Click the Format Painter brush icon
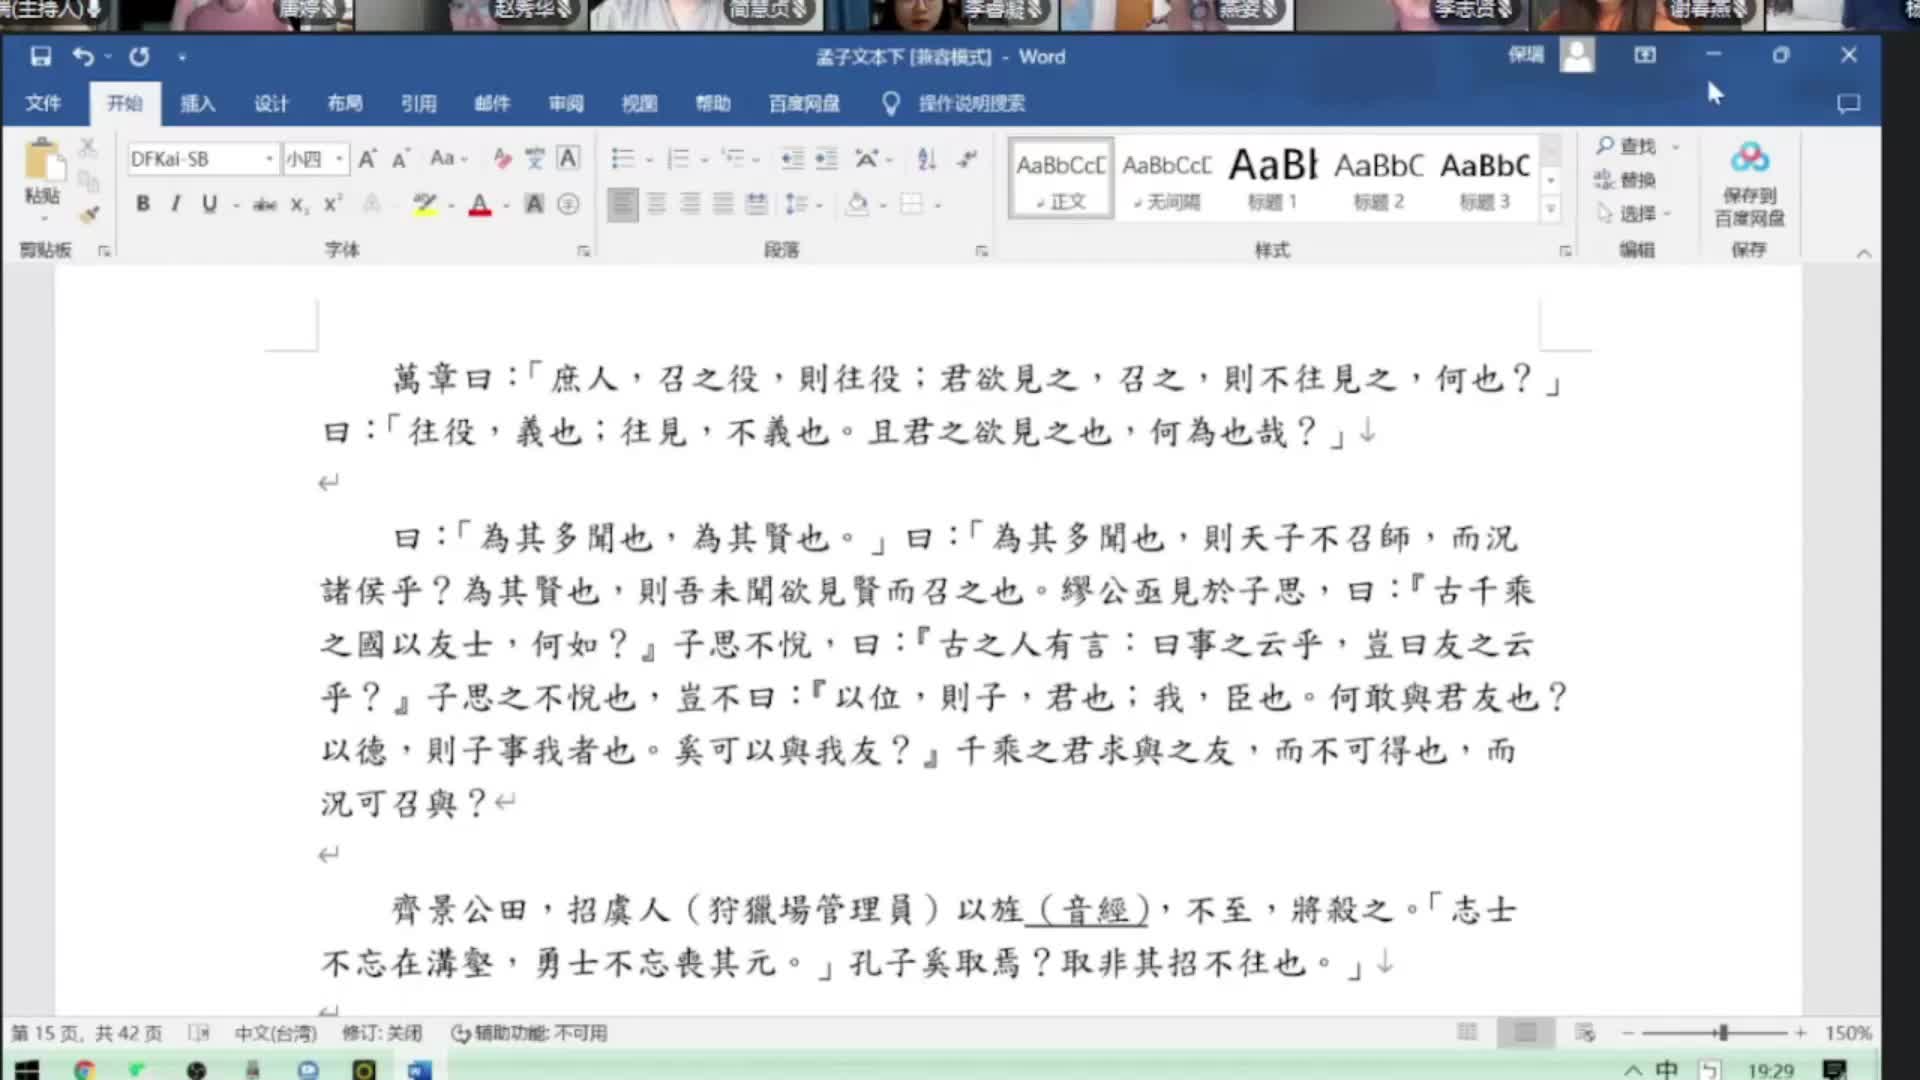This screenshot has width=1920, height=1080. pyautogui.click(x=90, y=214)
